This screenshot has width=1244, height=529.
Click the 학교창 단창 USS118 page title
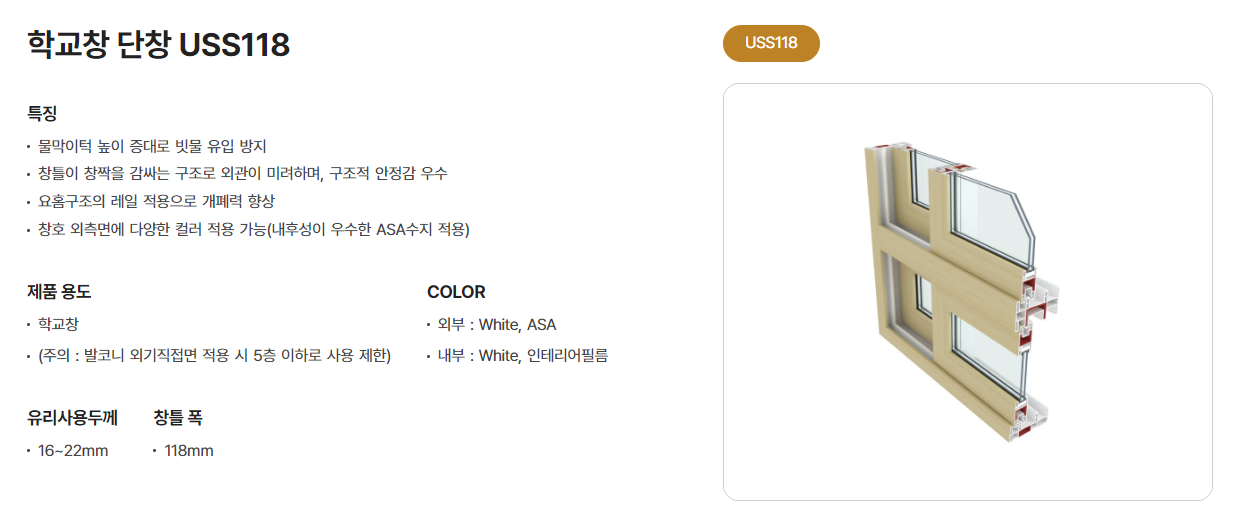(x=158, y=45)
